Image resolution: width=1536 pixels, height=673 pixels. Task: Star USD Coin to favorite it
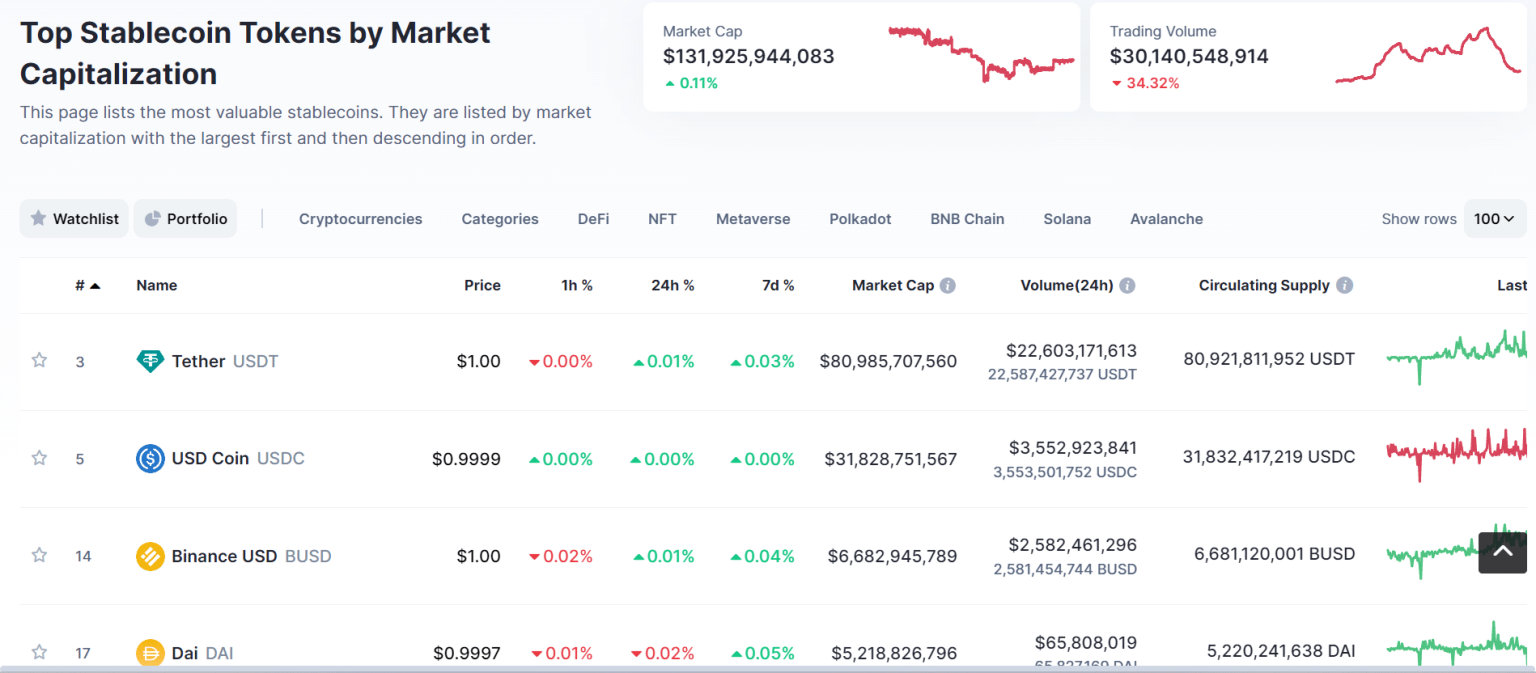point(38,458)
